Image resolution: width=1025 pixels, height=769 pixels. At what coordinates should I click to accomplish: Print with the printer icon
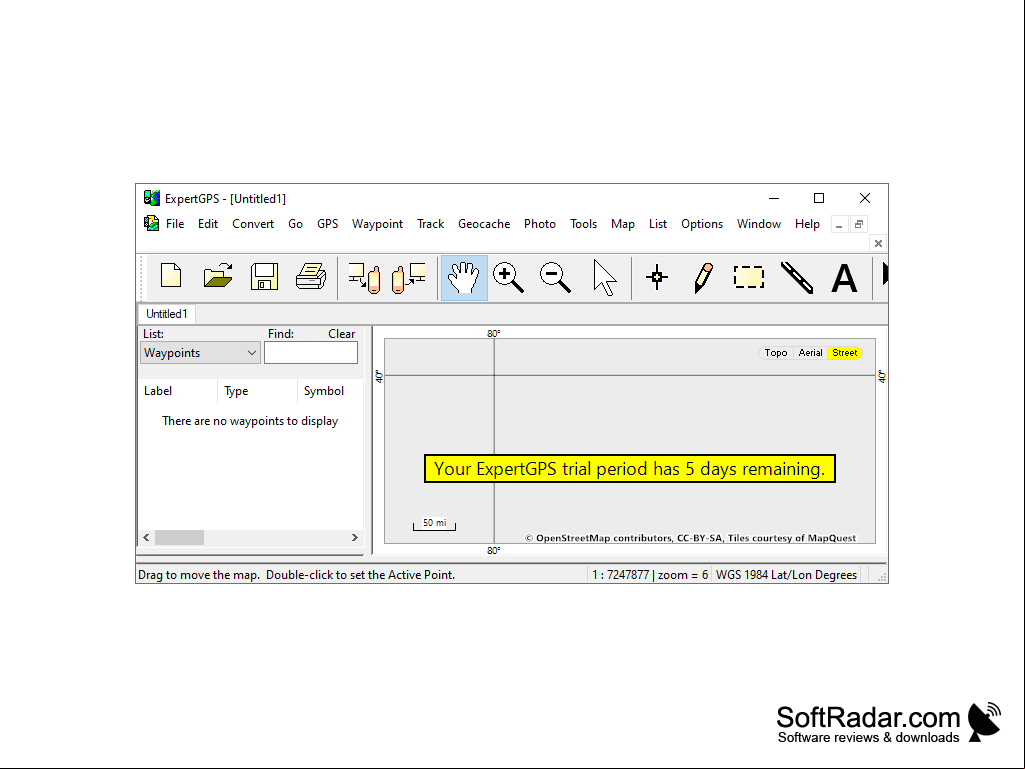(311, 277)
